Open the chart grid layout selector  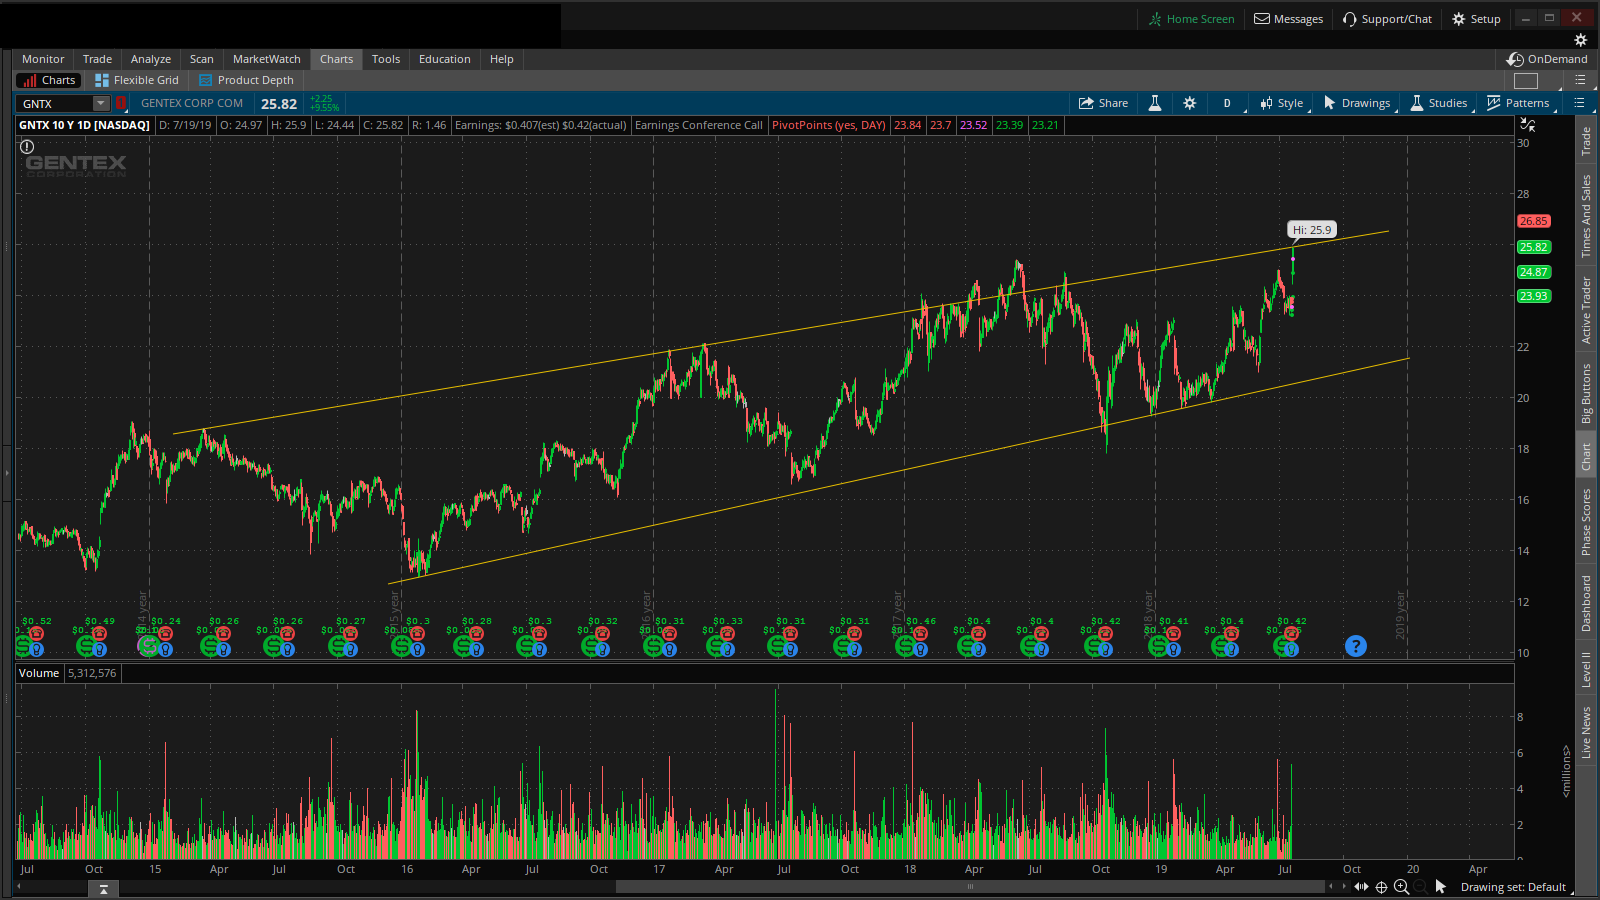pos(1526,80)
